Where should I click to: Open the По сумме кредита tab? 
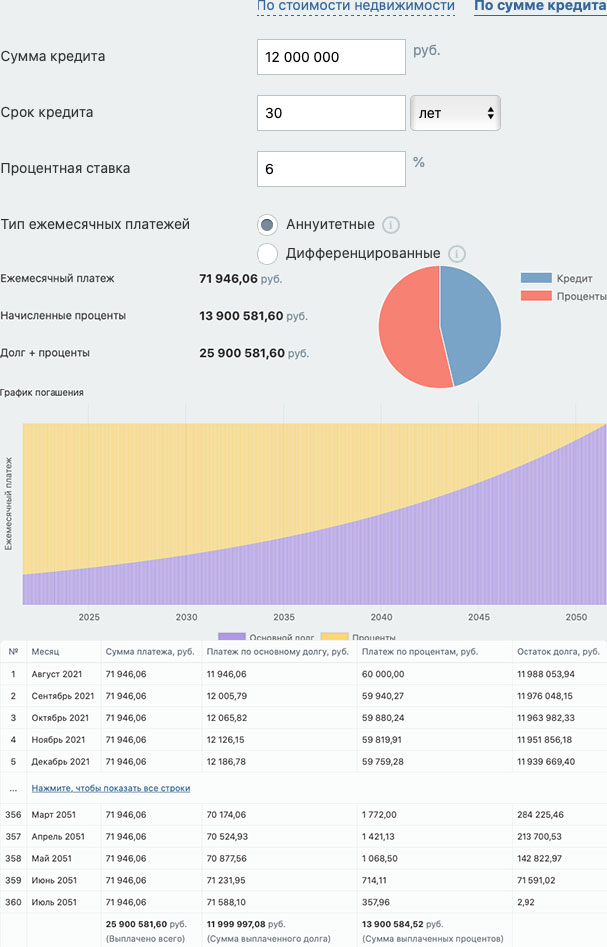pyautogui.click(x=540, y=6)
